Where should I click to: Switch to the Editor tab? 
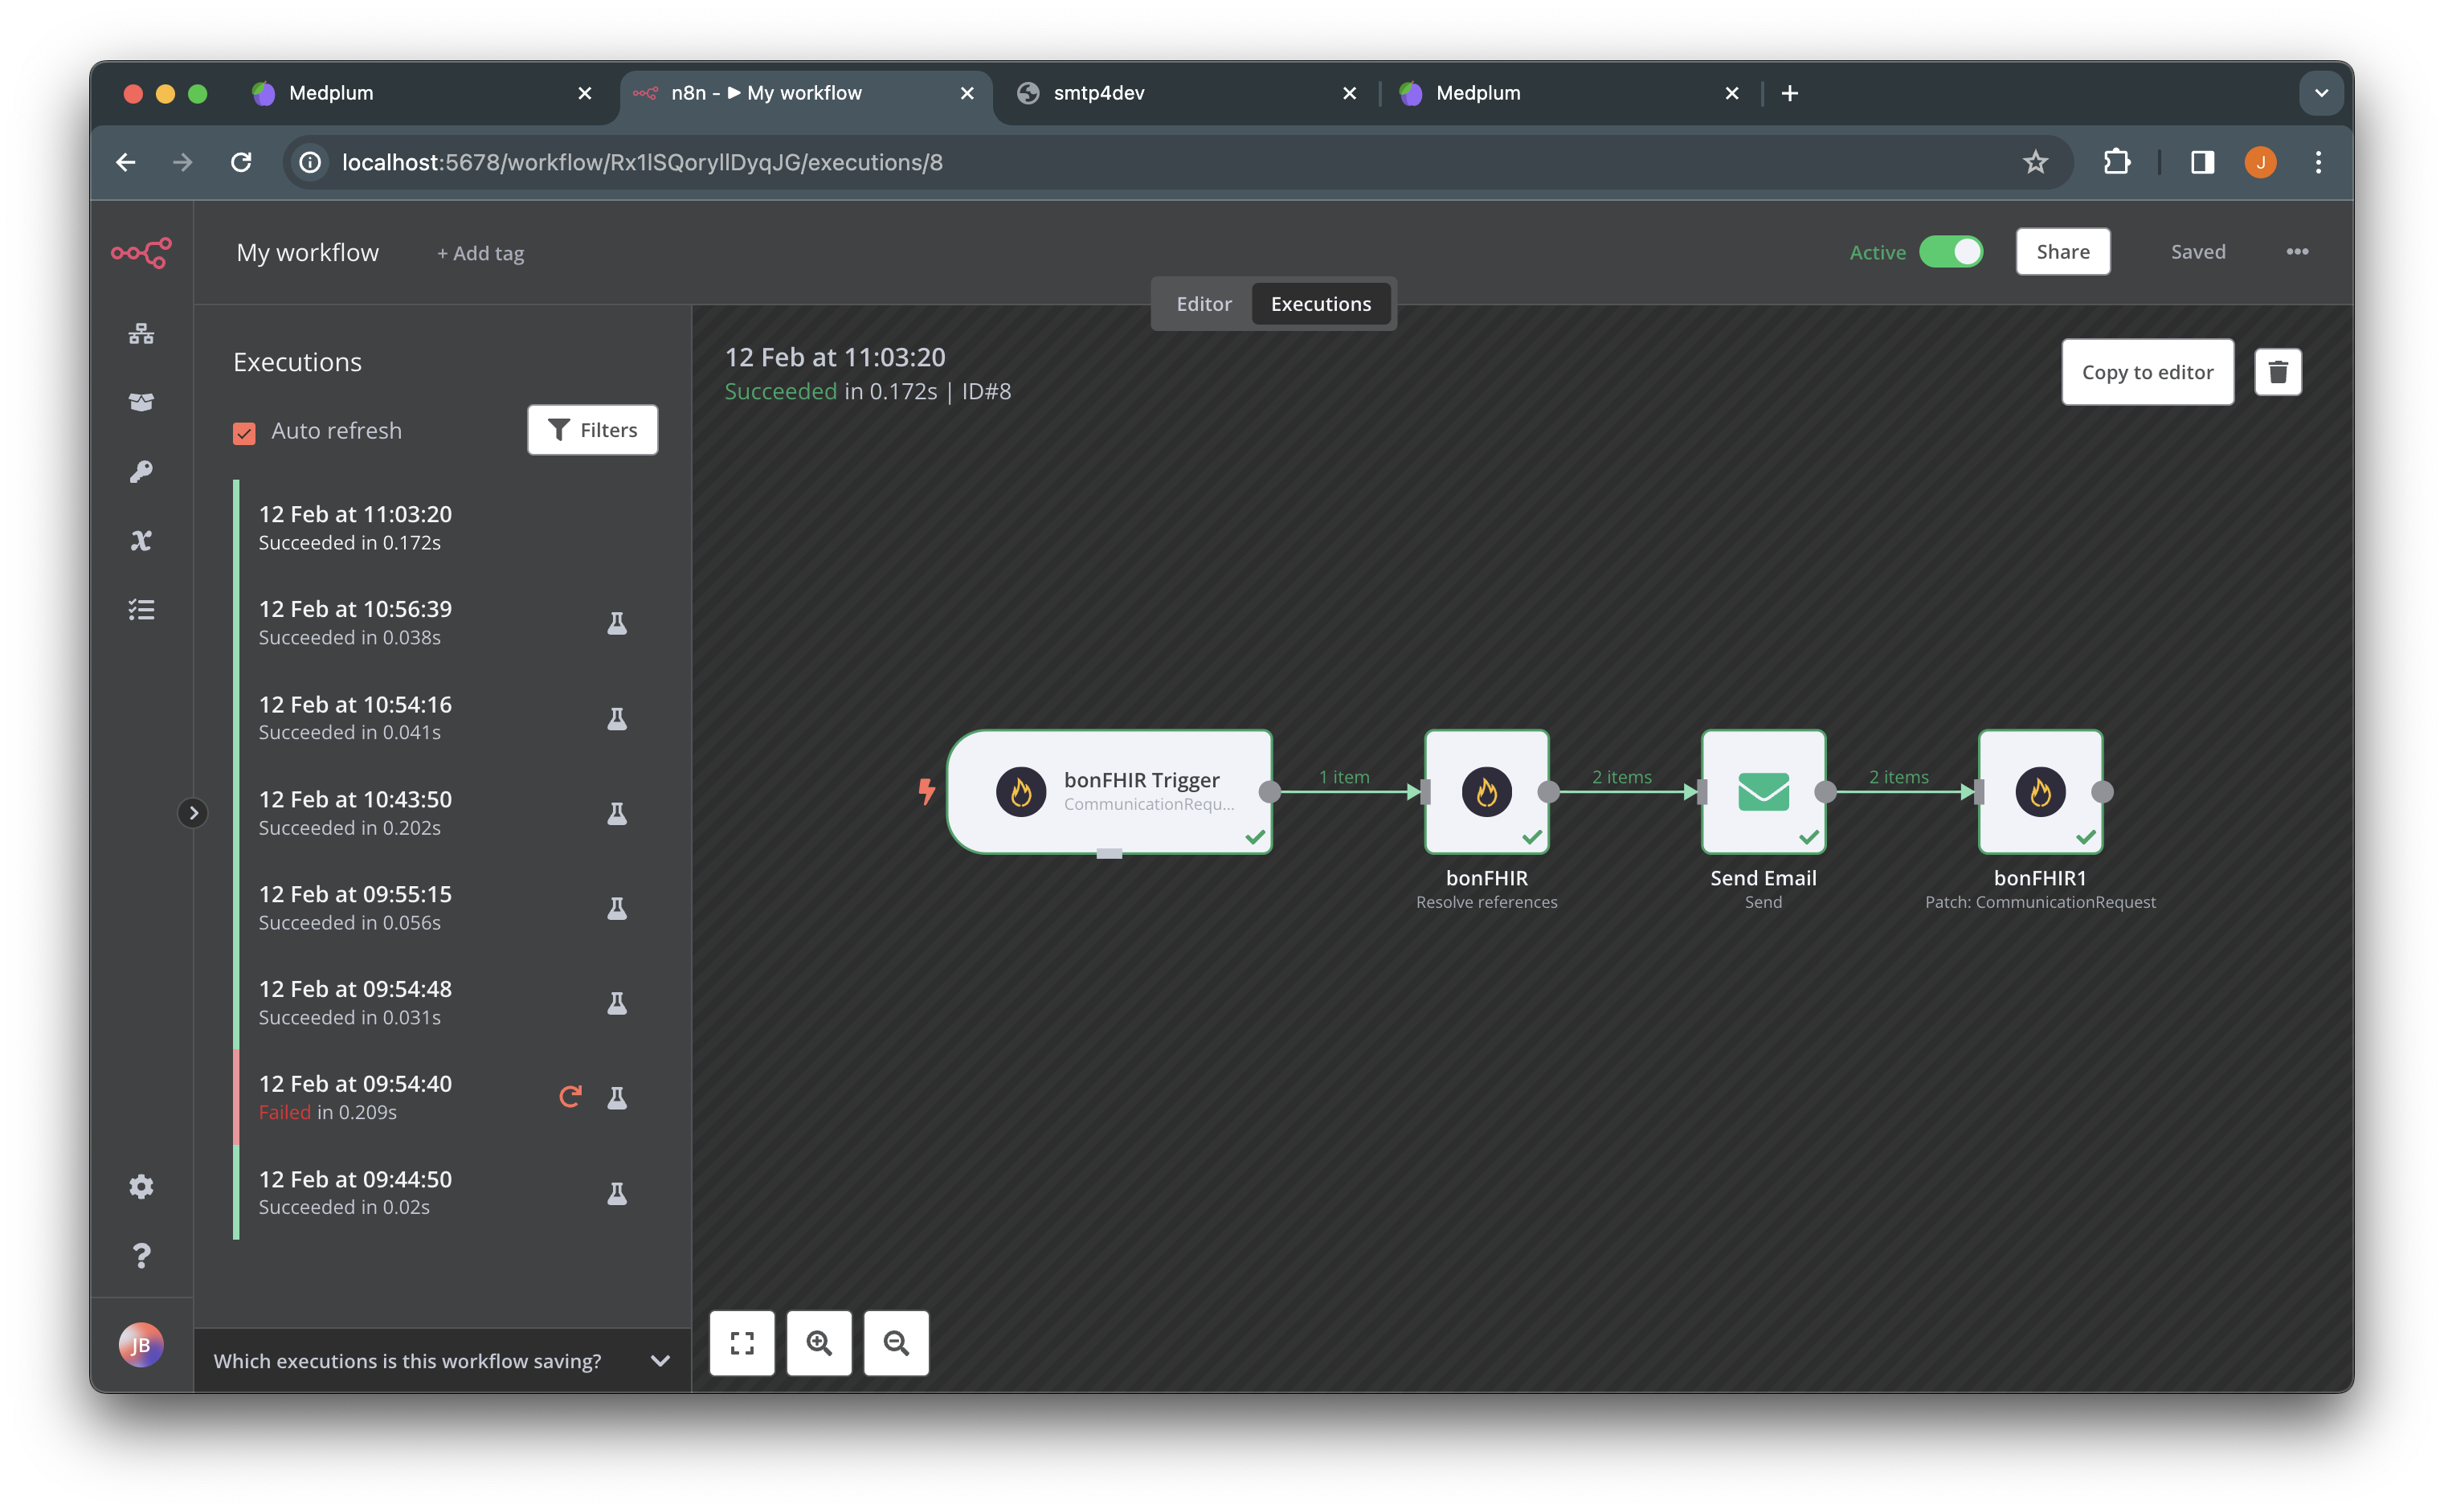[1203, 302]
